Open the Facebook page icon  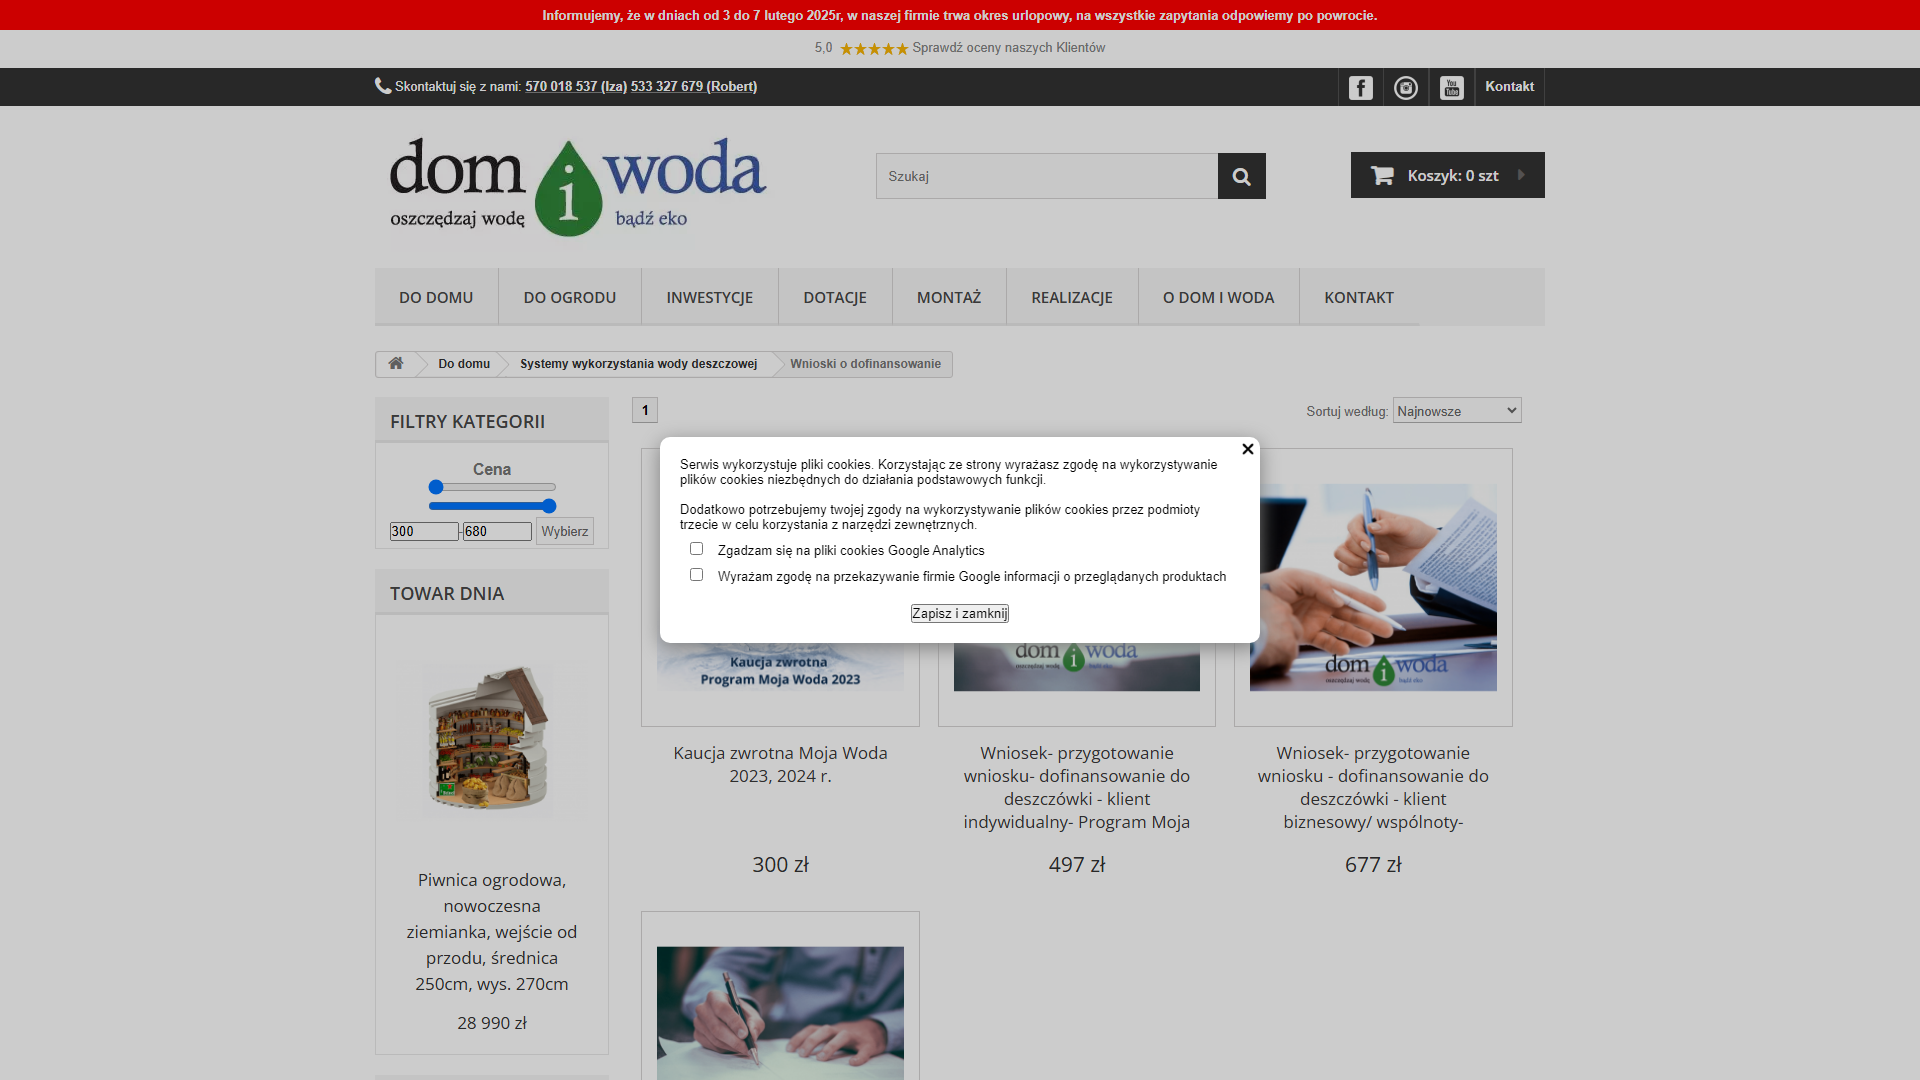[1360, 88]
